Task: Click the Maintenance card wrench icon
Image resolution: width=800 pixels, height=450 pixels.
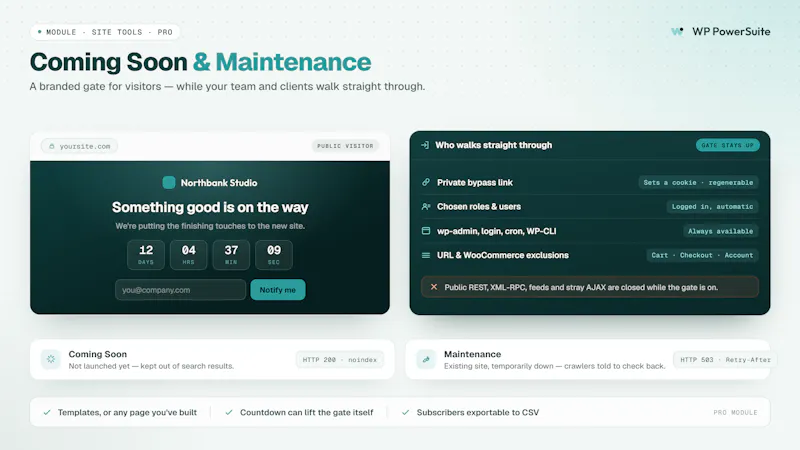Action: [x=426, y=359]
